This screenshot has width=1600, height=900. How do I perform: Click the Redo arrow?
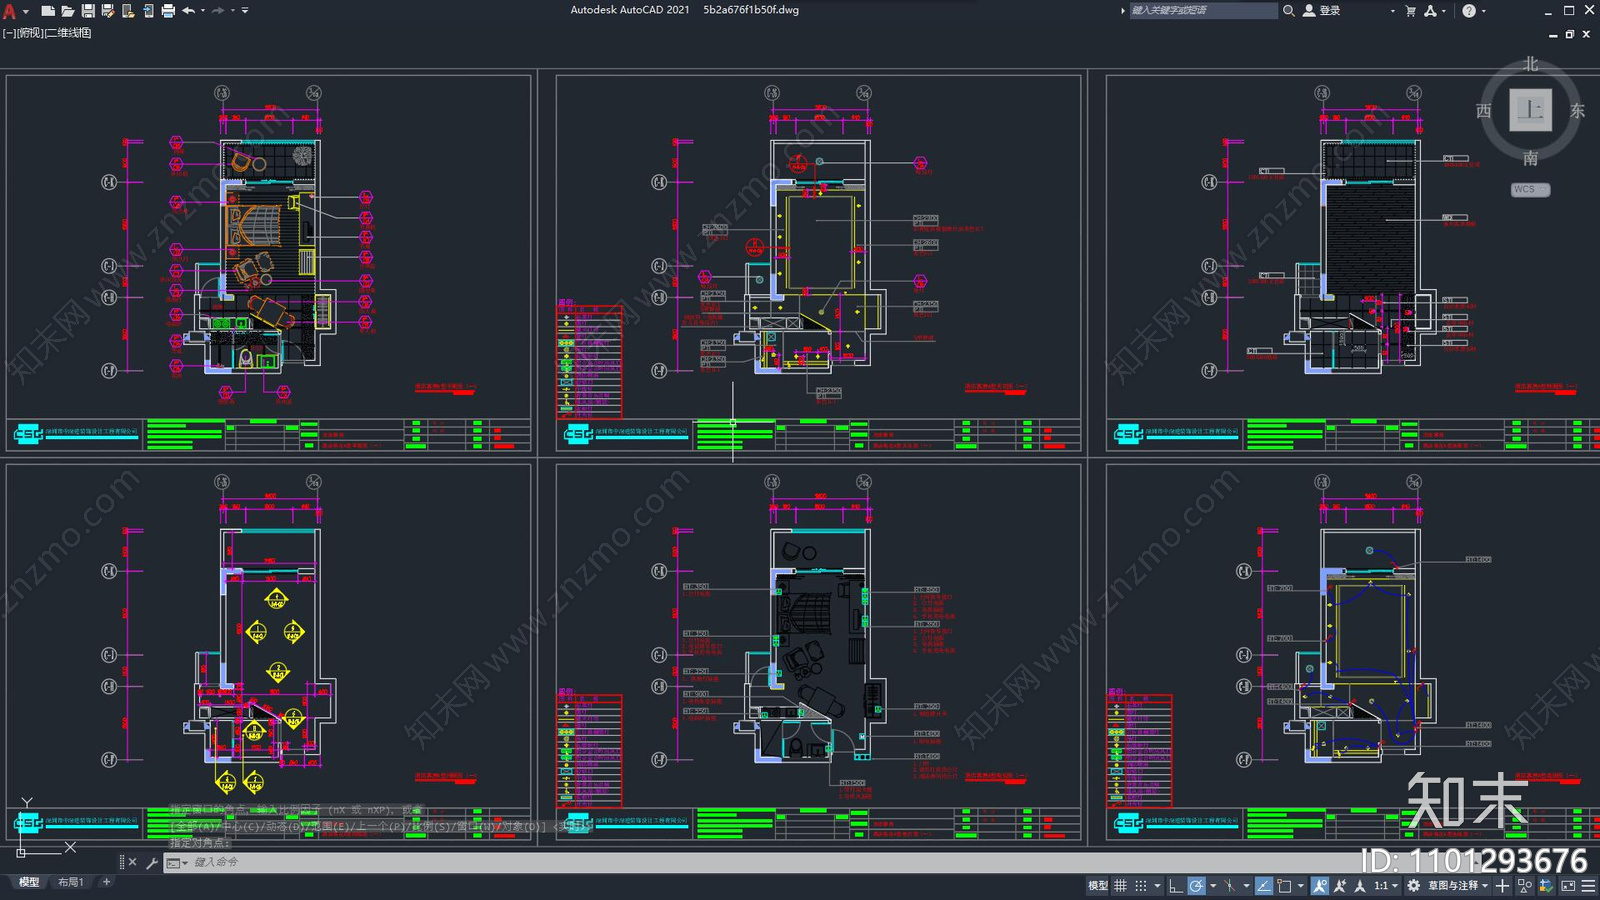pyautogui.click(x=218, y=10)
